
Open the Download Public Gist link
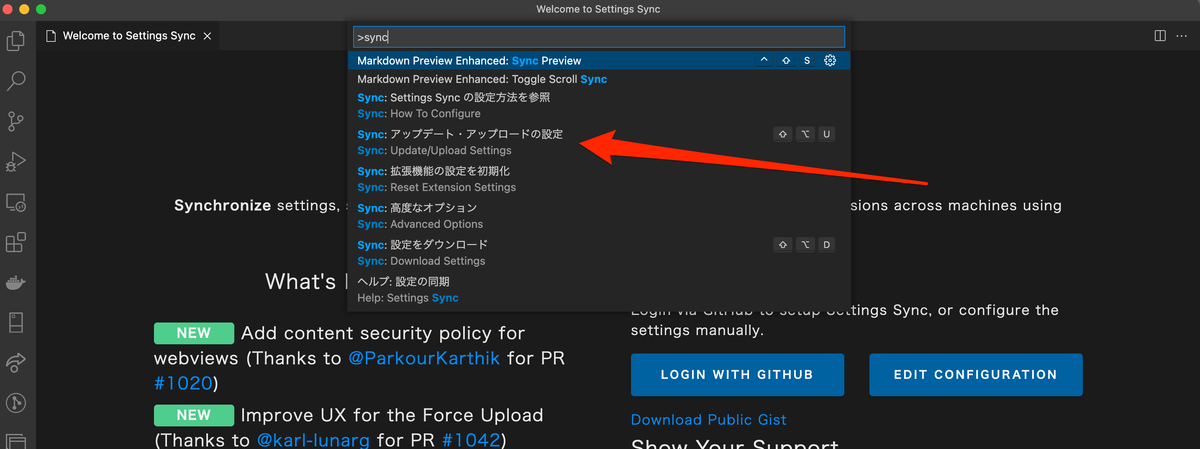[709, 420]
